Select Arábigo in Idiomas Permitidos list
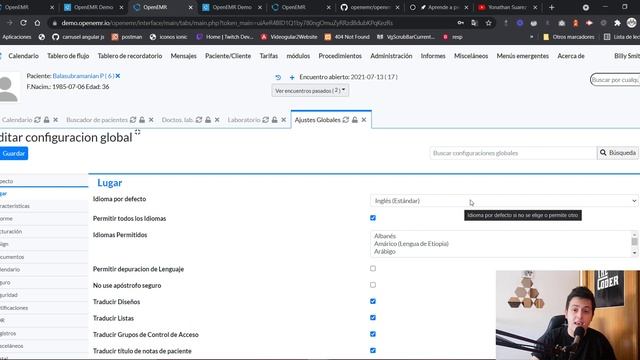 pyautogui.click(x=384, y=251)
